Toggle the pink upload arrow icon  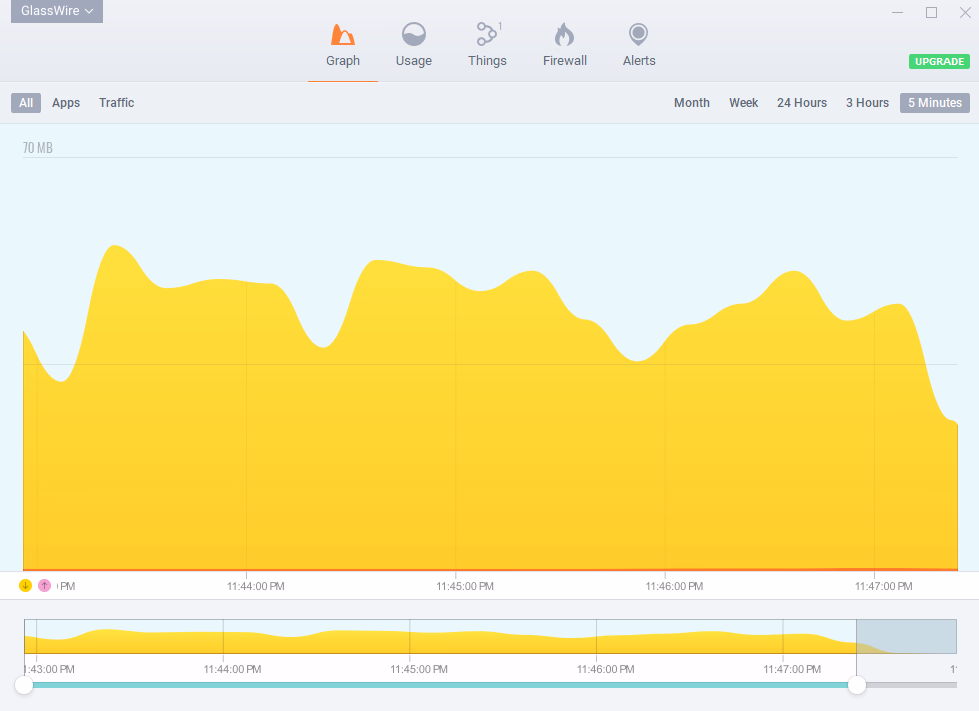(x=44, y=585)
